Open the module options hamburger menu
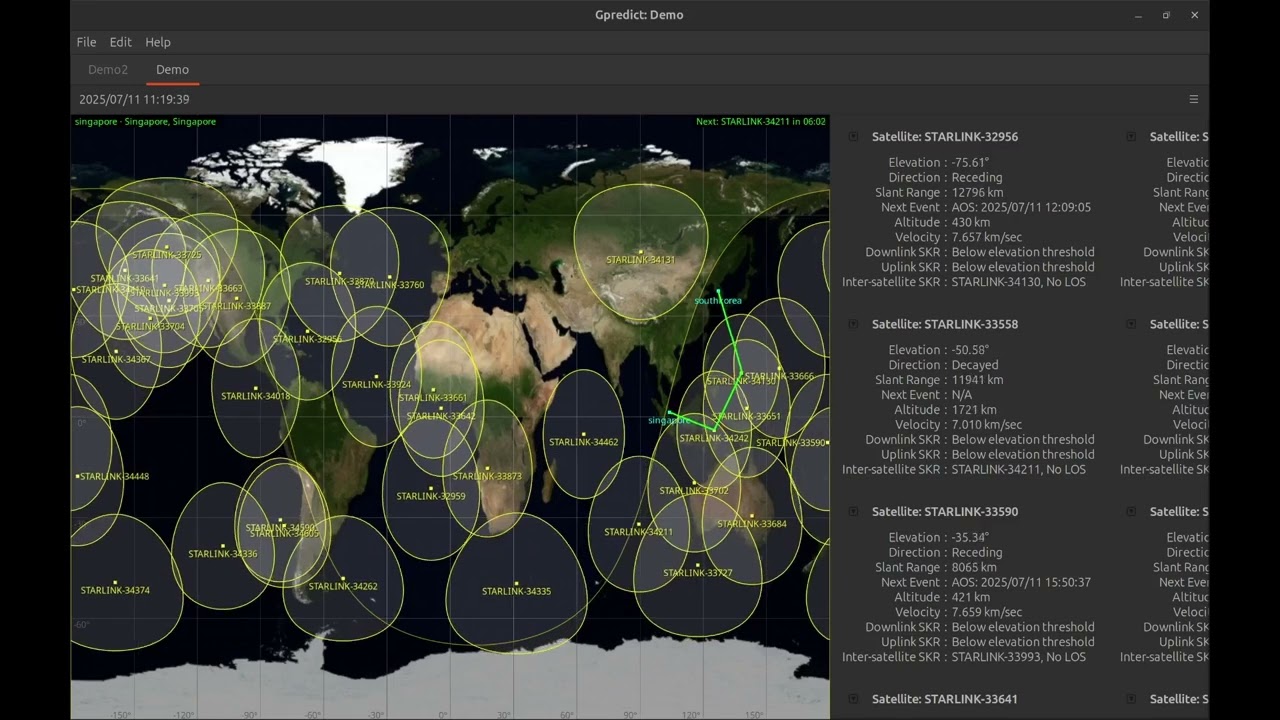 [x=1193, y=99]
